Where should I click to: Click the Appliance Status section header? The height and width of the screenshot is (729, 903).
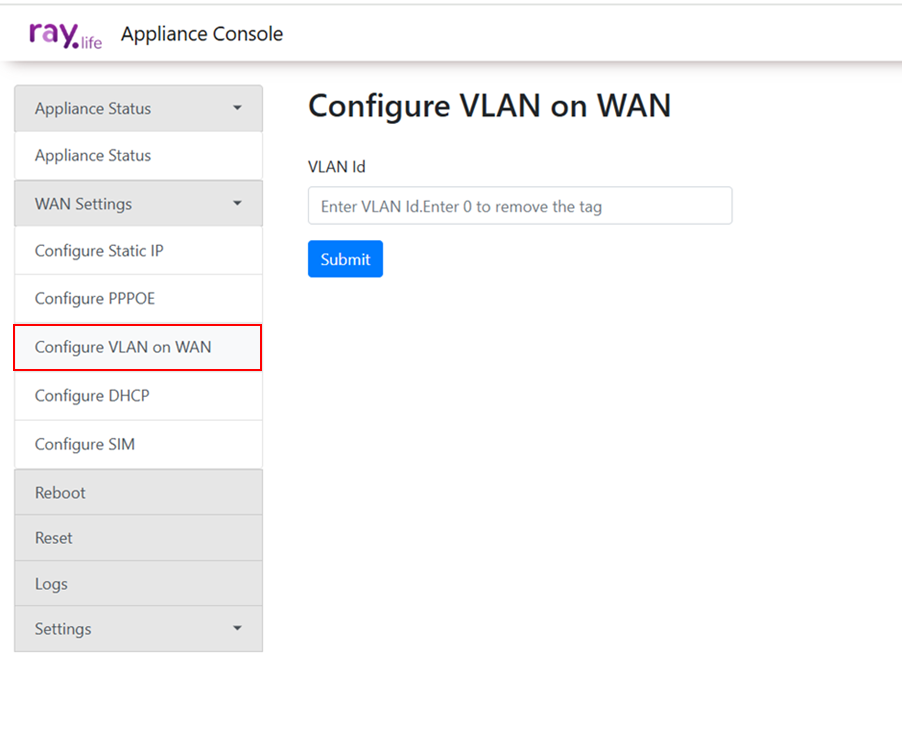93,108
